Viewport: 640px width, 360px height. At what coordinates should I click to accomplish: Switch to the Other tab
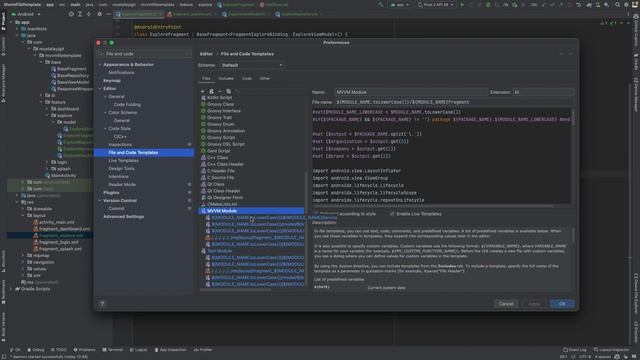(x=264, y=78)
